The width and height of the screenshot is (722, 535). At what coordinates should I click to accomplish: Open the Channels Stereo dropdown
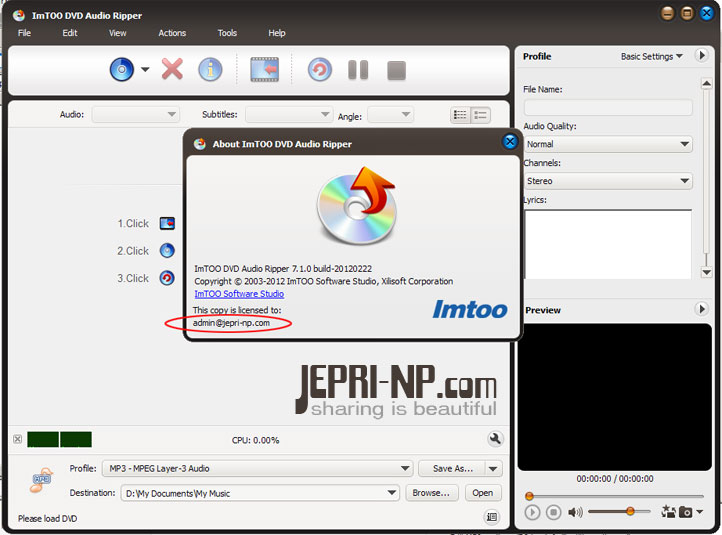(x=608, y=181)
